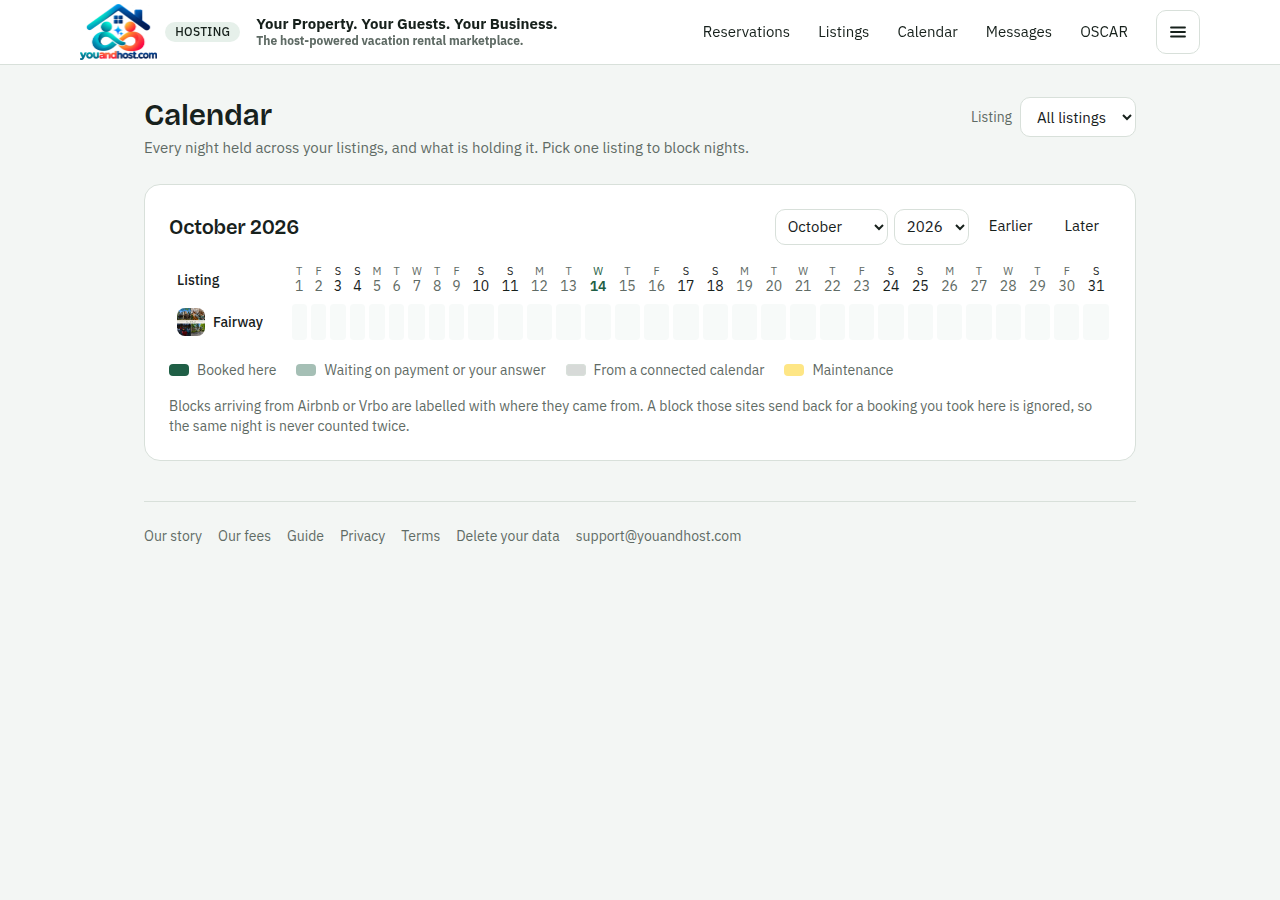Click the highlighted date 14 column header

tap(598, 279)
